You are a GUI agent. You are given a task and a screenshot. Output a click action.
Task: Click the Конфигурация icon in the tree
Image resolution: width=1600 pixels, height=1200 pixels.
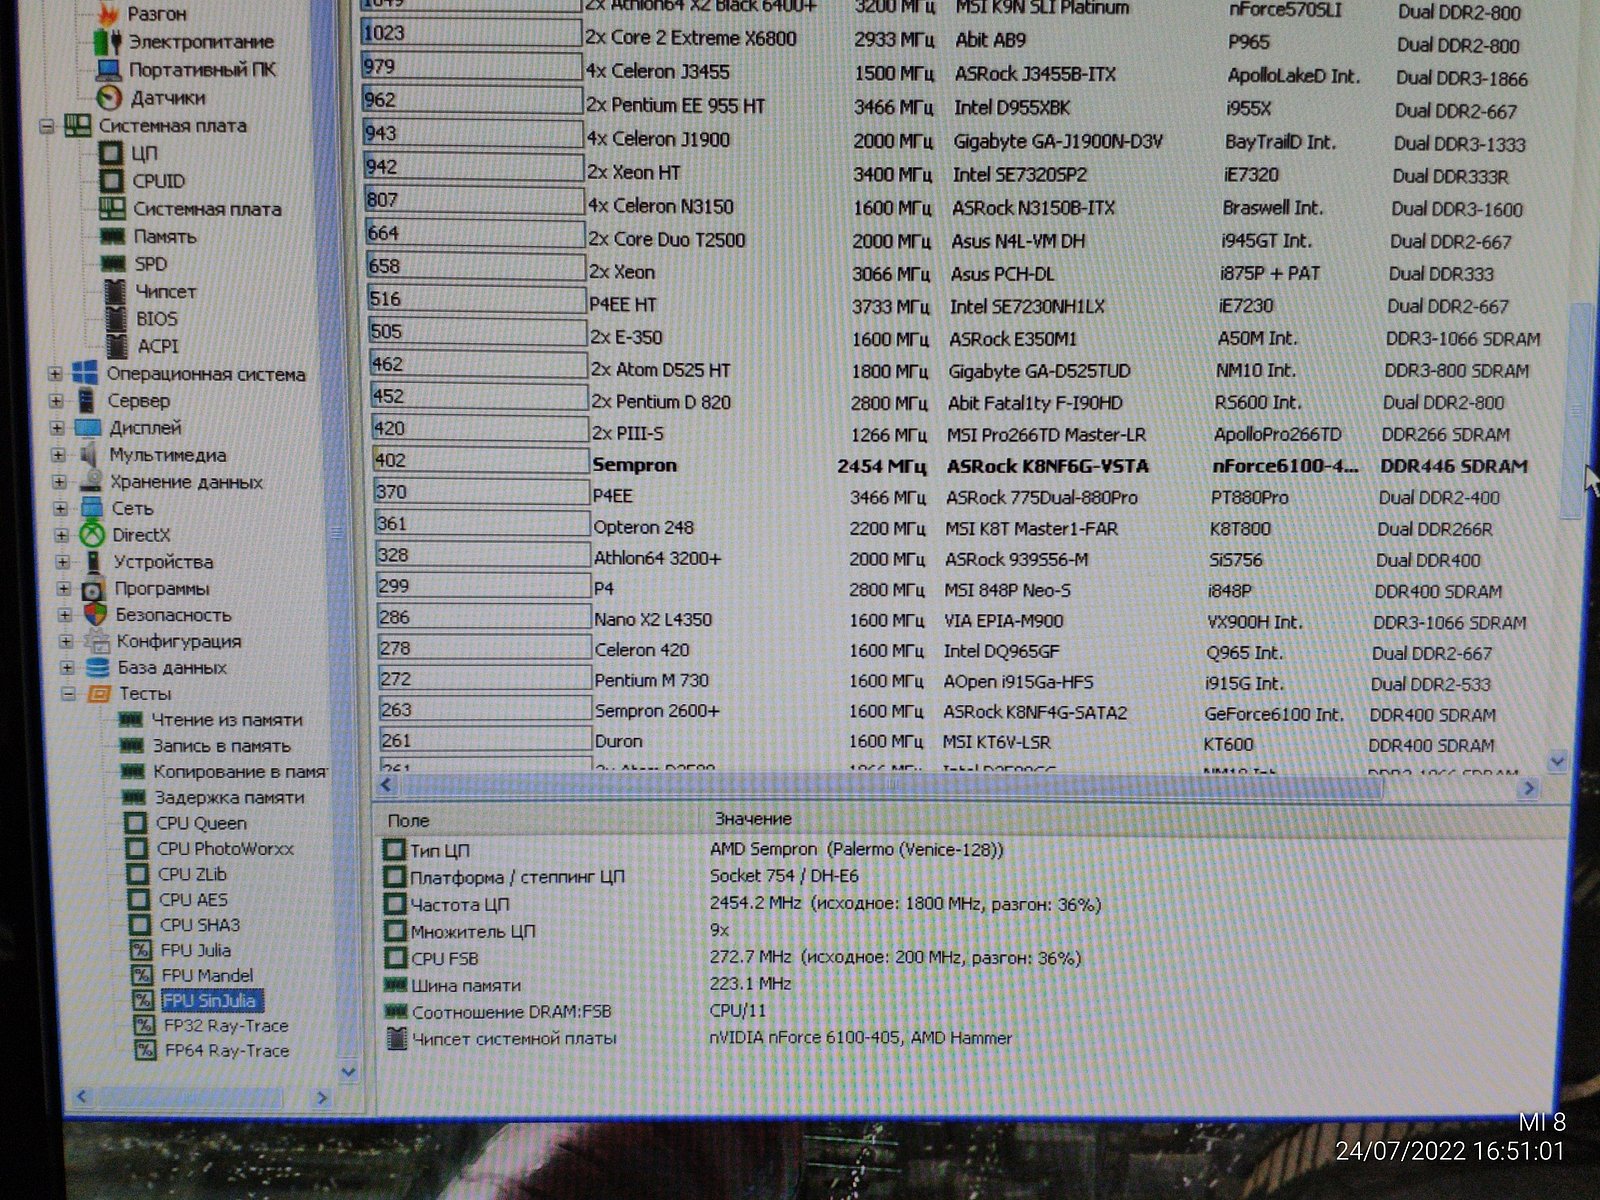[96, 641]
